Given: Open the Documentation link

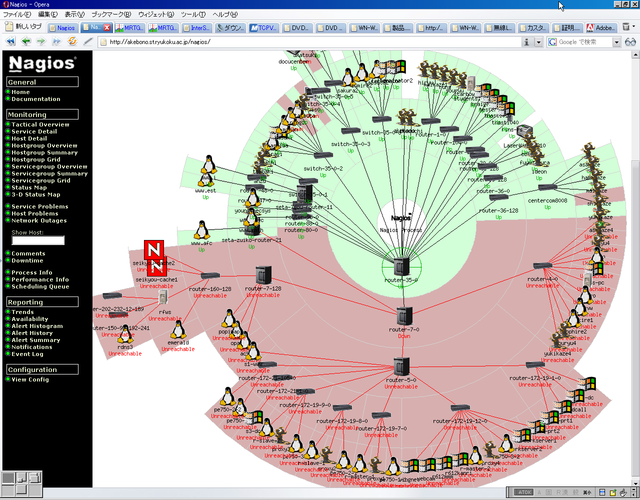Looking at the screenshot, I should click(x=36, y=99).
